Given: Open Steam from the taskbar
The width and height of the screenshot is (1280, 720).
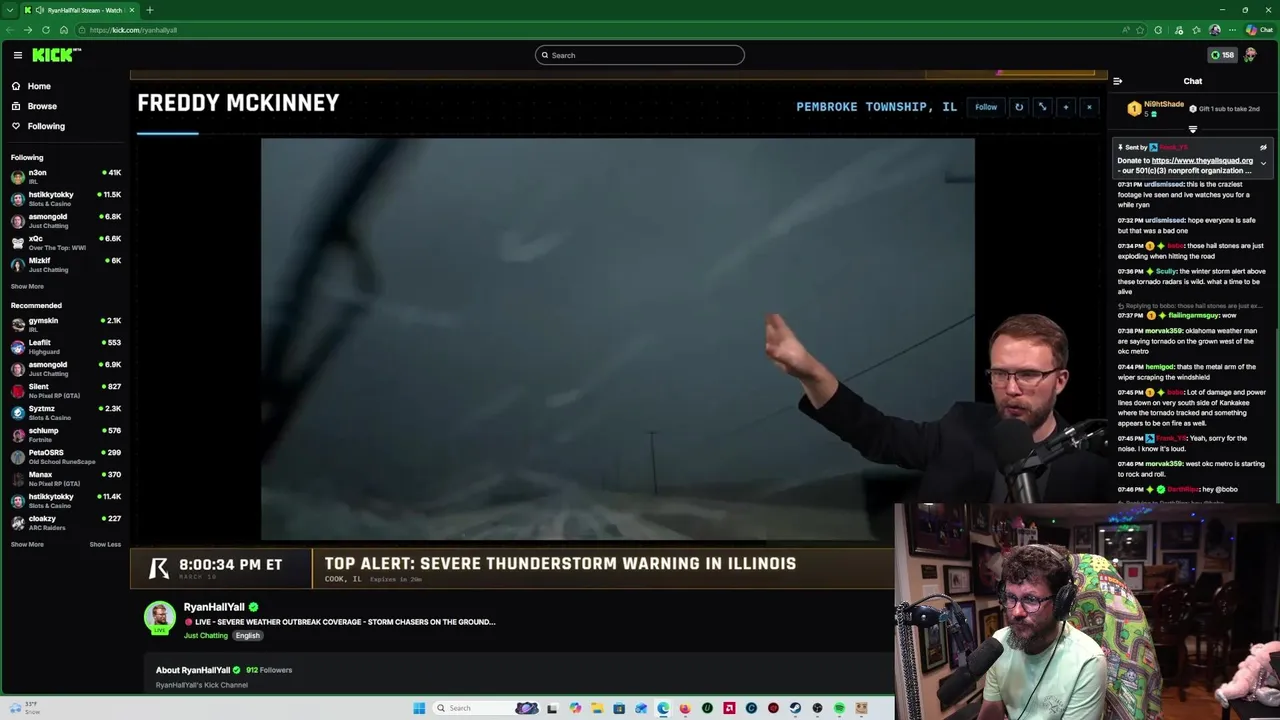Looking at the screenshot, I should [795, 708].
